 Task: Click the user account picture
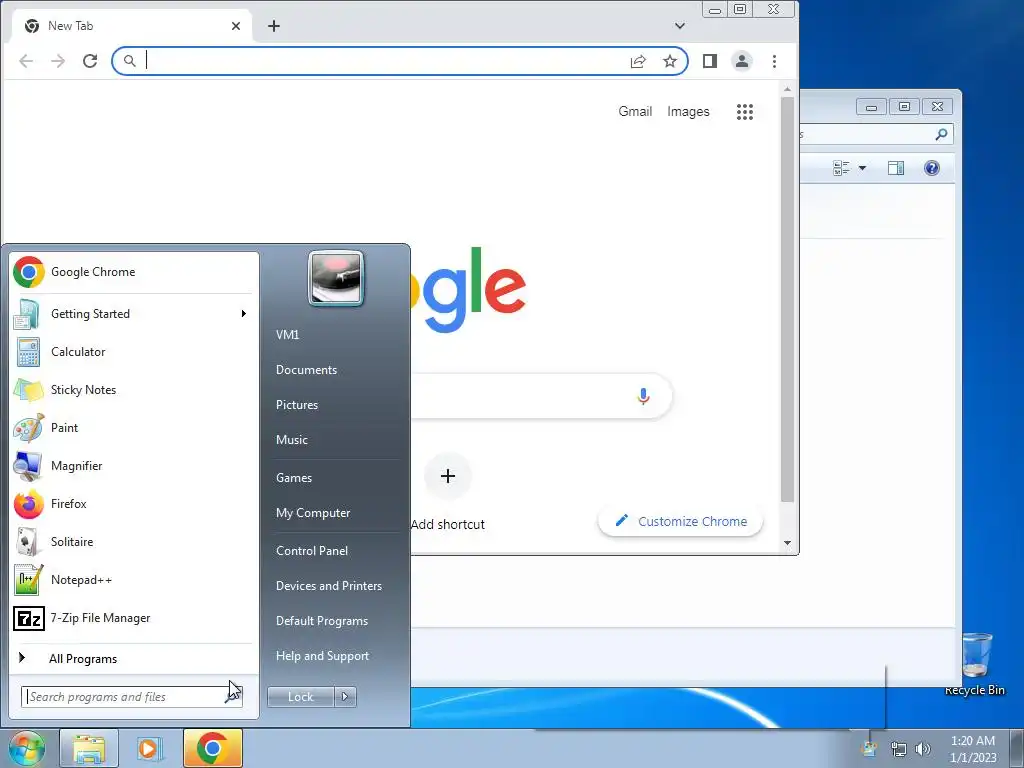click(336, 278)
